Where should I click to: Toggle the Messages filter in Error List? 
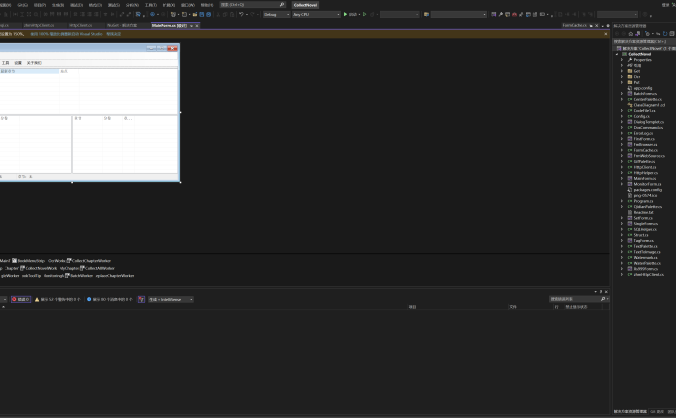tap(109, 299)
